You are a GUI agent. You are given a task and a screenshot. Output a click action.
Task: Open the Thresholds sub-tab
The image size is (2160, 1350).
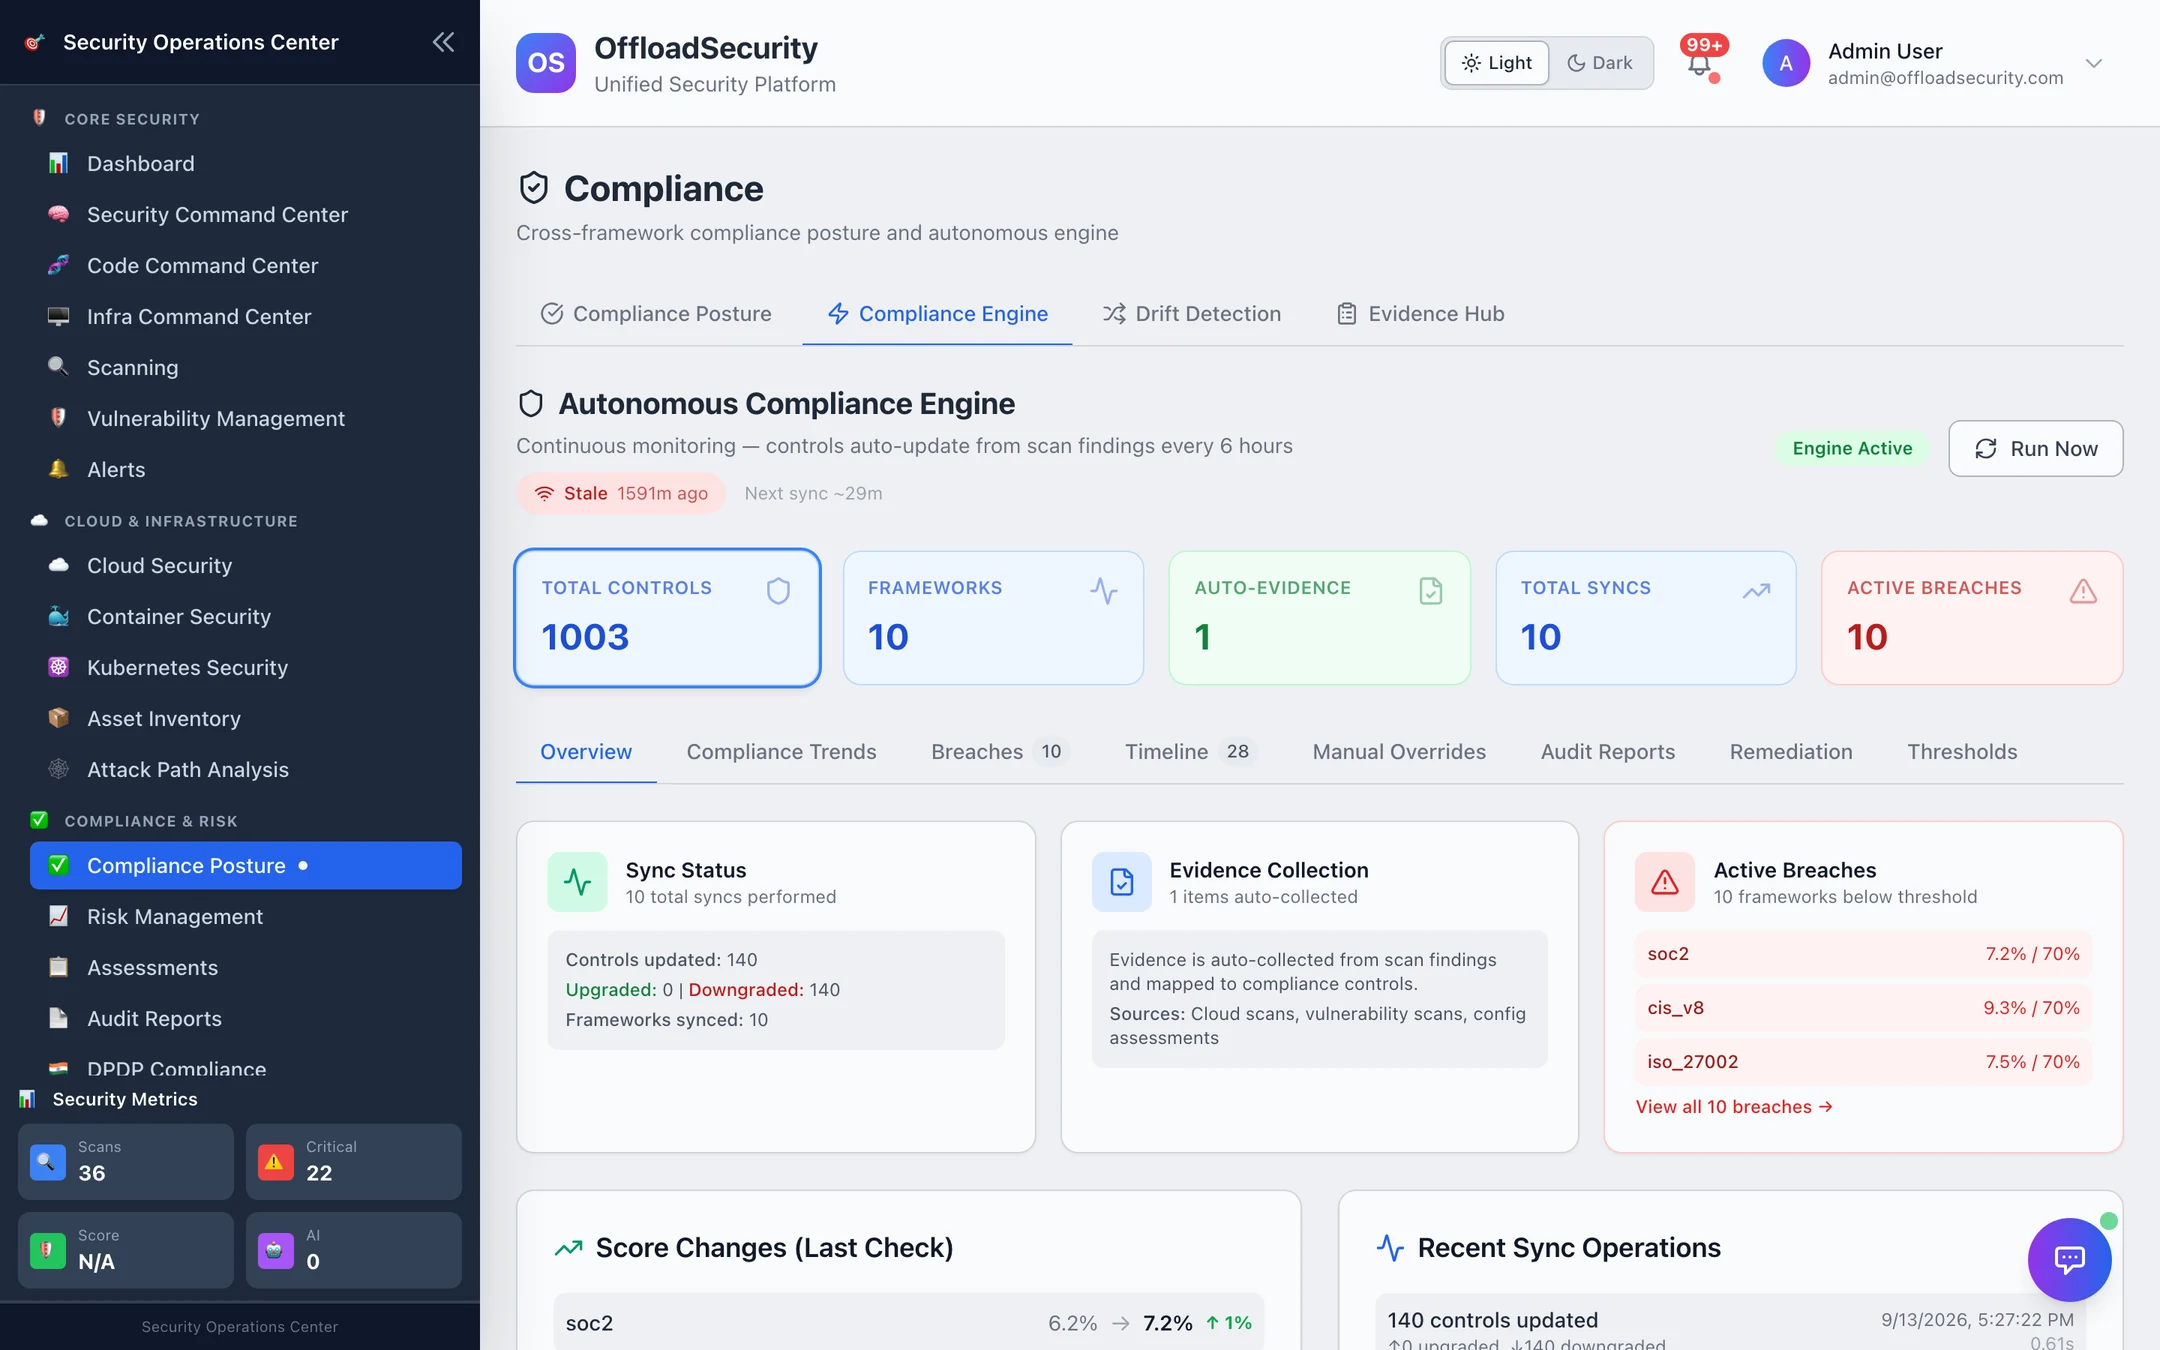1962,752
